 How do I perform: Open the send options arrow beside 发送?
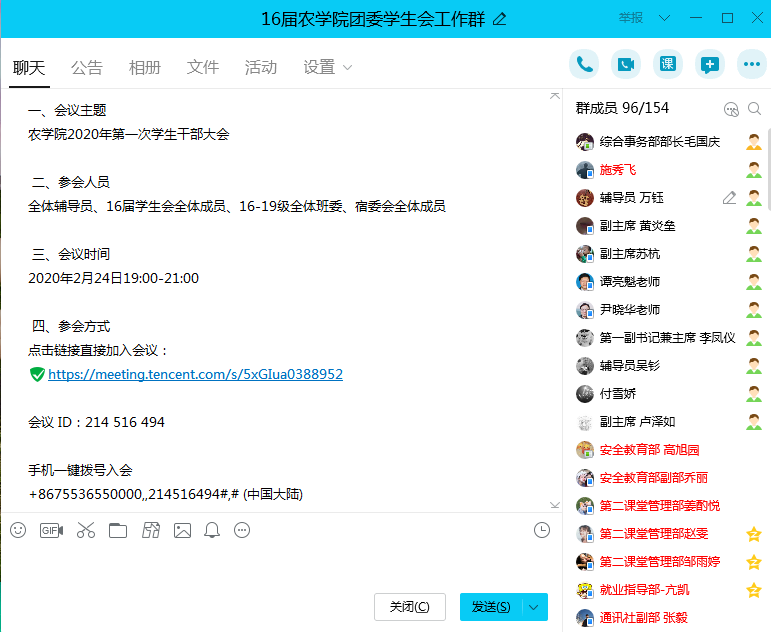point(537,607)
